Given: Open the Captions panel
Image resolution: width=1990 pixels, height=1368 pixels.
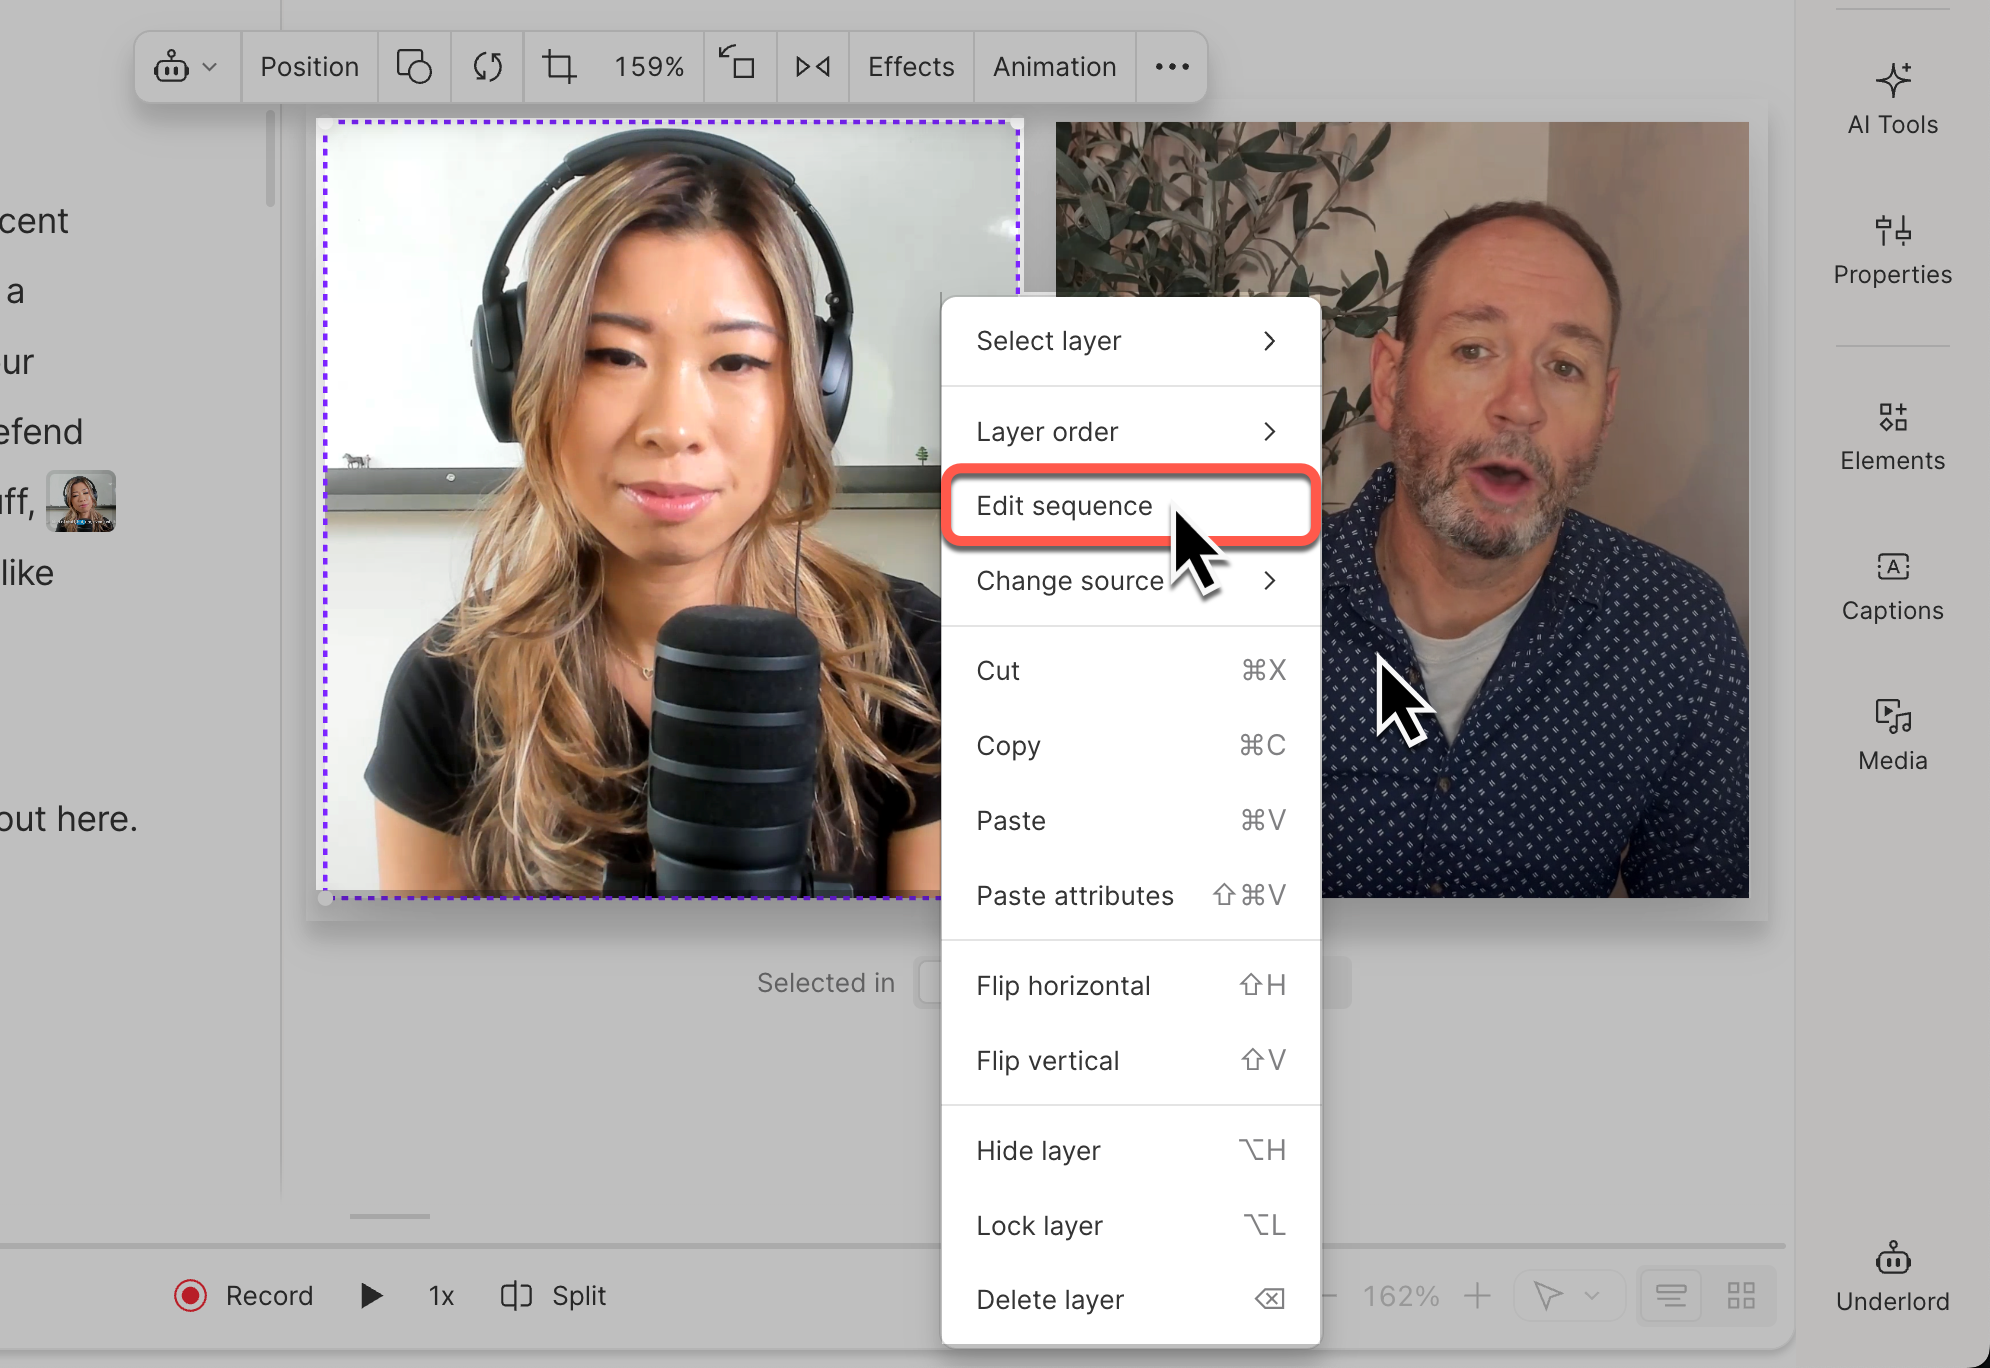Looking at the screenshot, I should [1891, 585].
